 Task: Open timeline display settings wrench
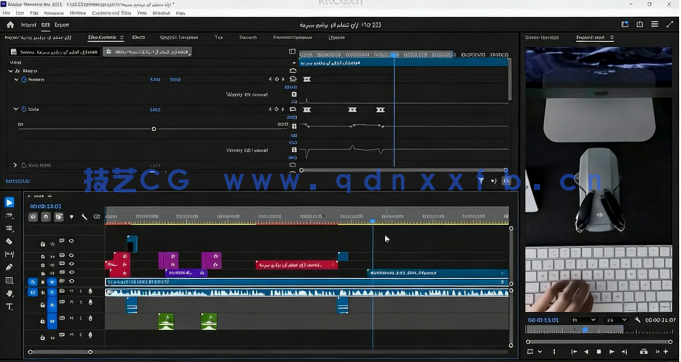[84, 217]
